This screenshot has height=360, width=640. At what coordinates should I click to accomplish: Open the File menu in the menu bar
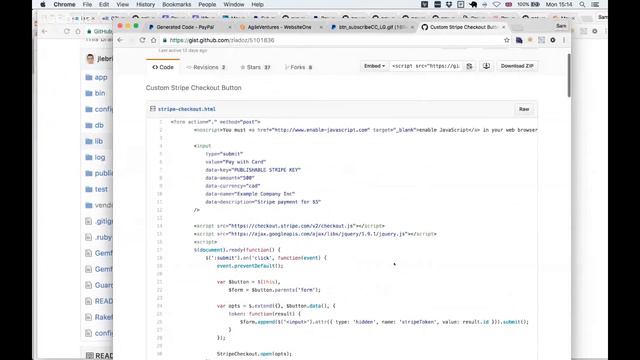click(x=87, y=4)
